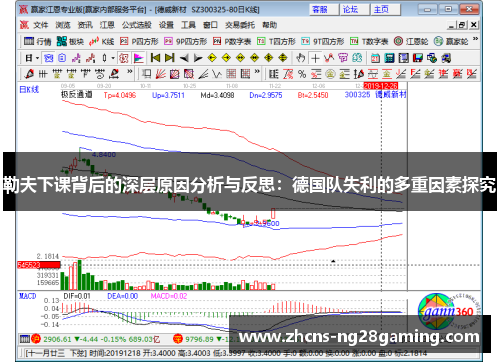The width and height of the screenshot is (500, 362).
Task: Open the 浏览 menu
Action: pyautogui.click(x=63, y=25)
